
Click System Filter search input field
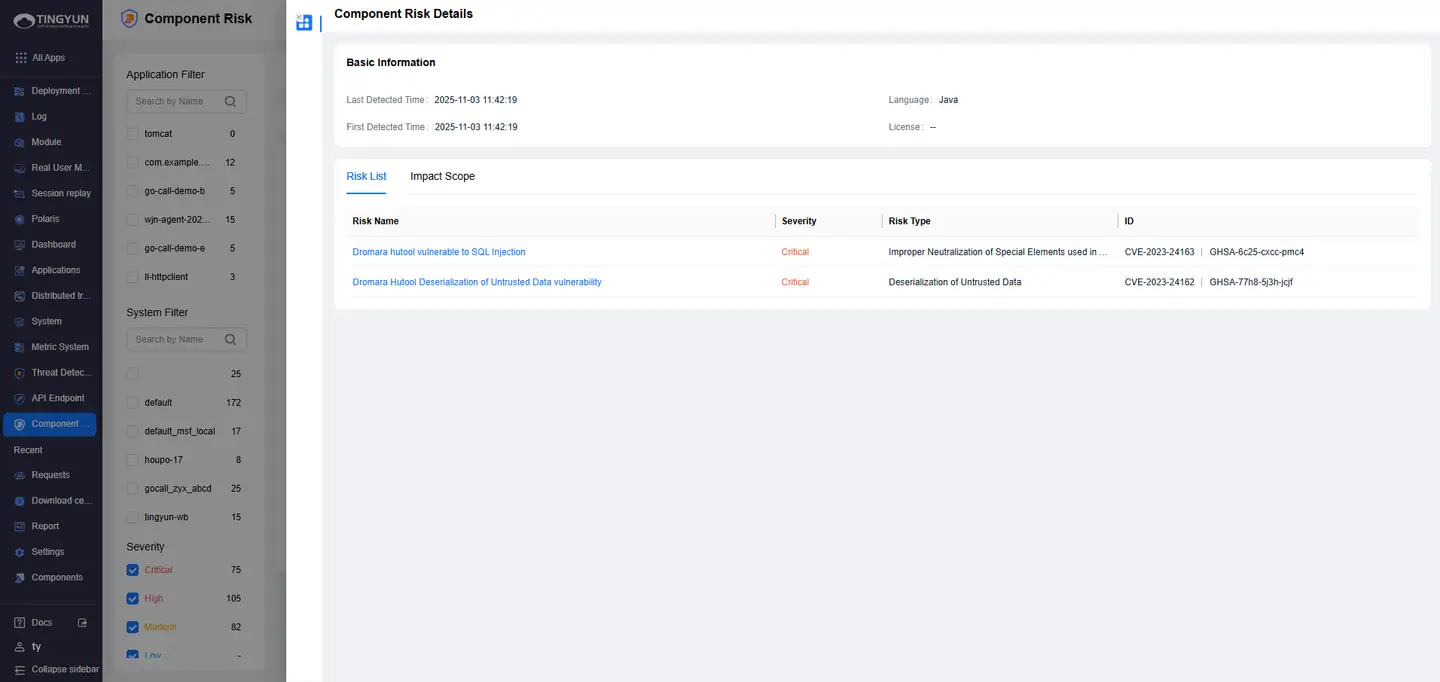coord(175,340)
